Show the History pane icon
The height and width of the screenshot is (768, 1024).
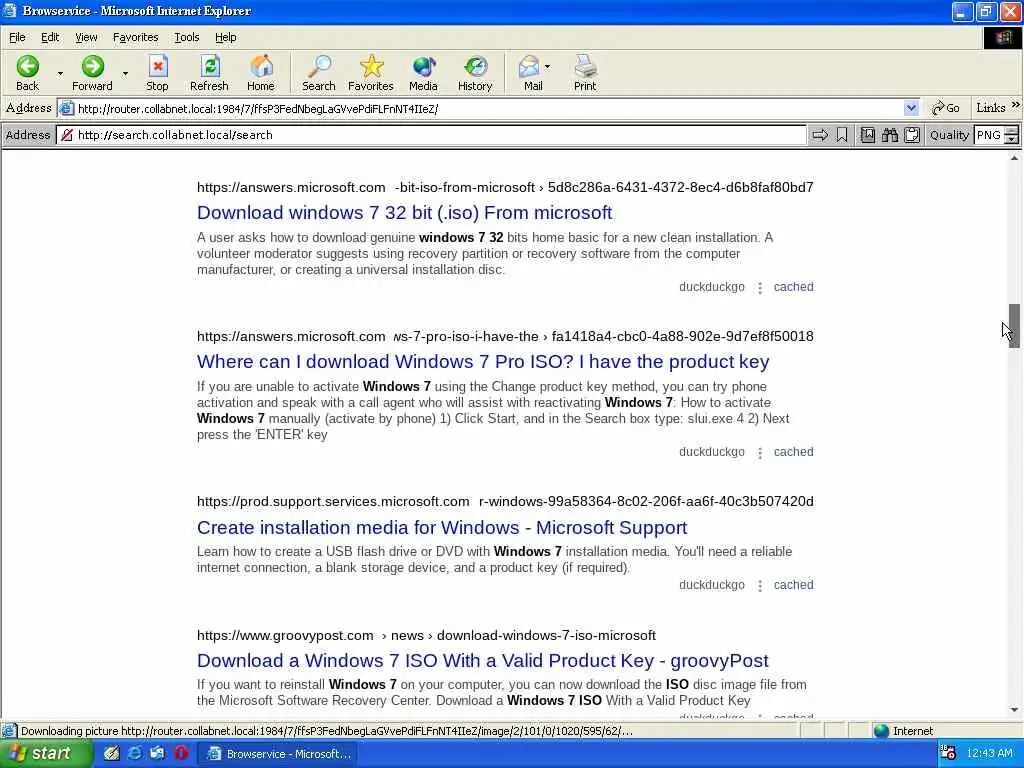pos(475,67)
